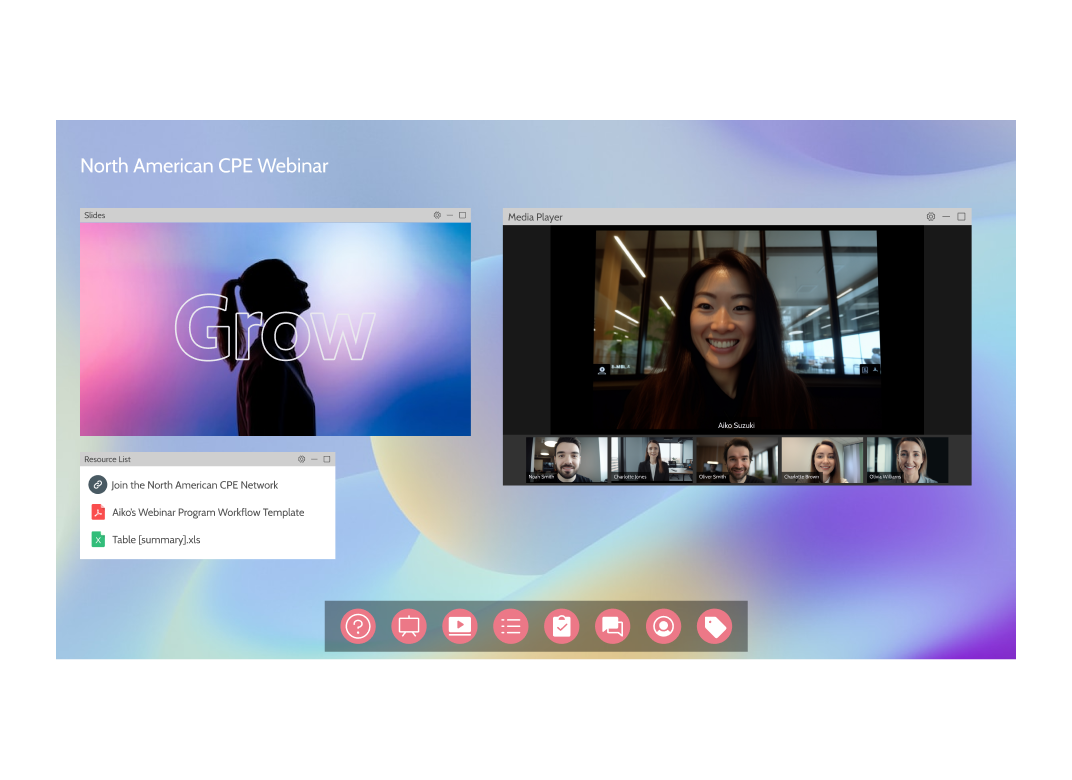Click the main Aiko Suzuki video feed

(x=736, y=330)
